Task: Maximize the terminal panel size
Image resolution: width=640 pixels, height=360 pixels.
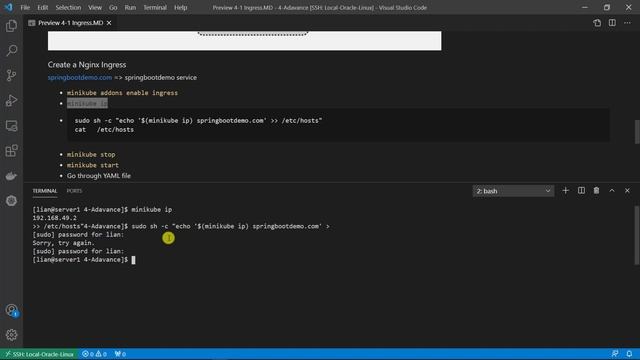Action: (612, 191)
